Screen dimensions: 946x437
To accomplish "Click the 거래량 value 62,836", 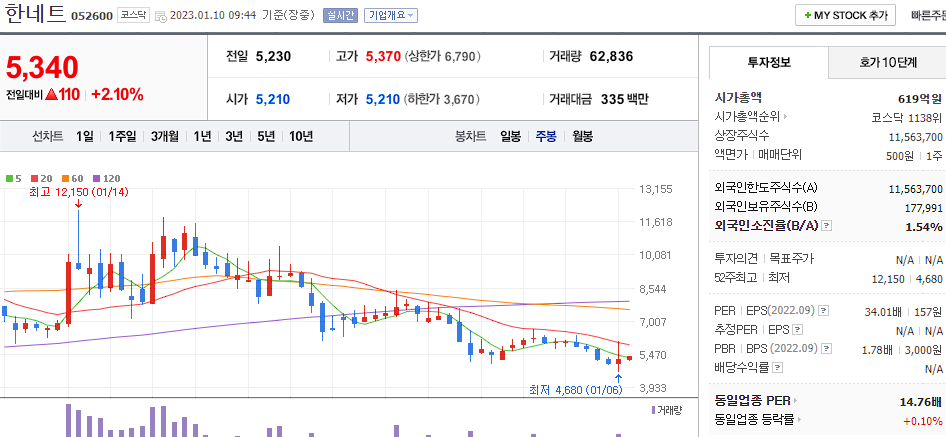I will [611, 57].
